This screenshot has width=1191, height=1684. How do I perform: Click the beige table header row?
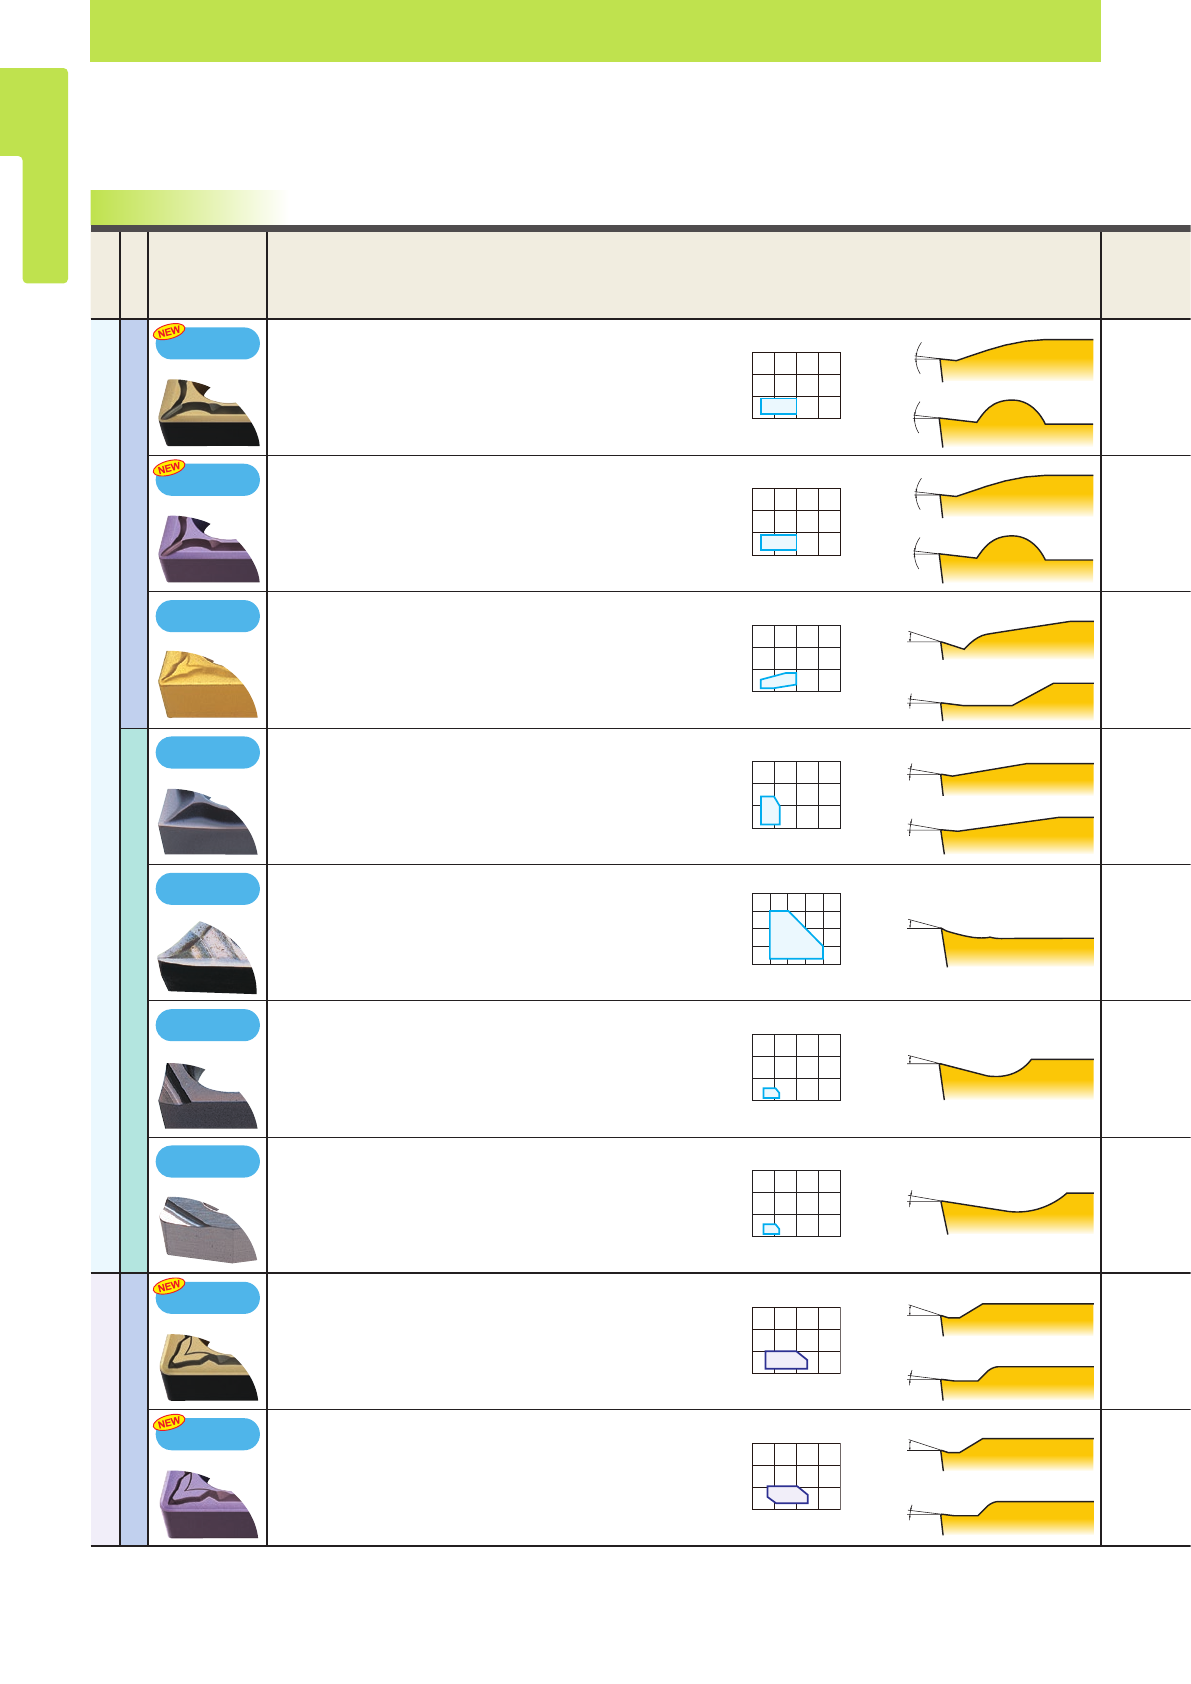(x=640, y=275)
